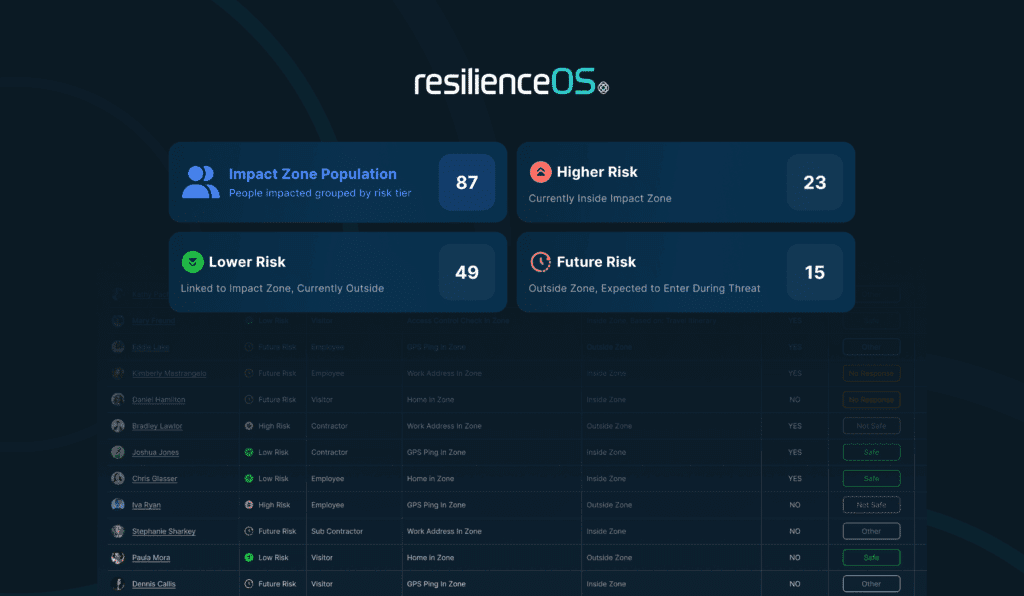Viewport: 1024px width, 596px height.
Task: Click the Low Risk icon in Paula Mora row
Action: [249, 557]
